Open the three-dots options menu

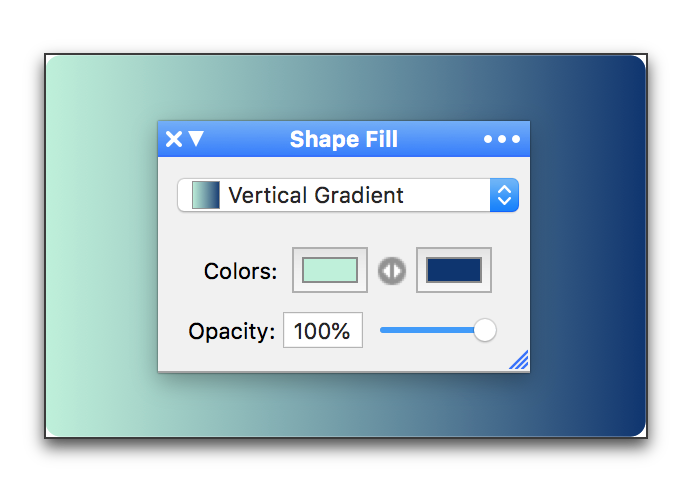[x=502, y=139]
